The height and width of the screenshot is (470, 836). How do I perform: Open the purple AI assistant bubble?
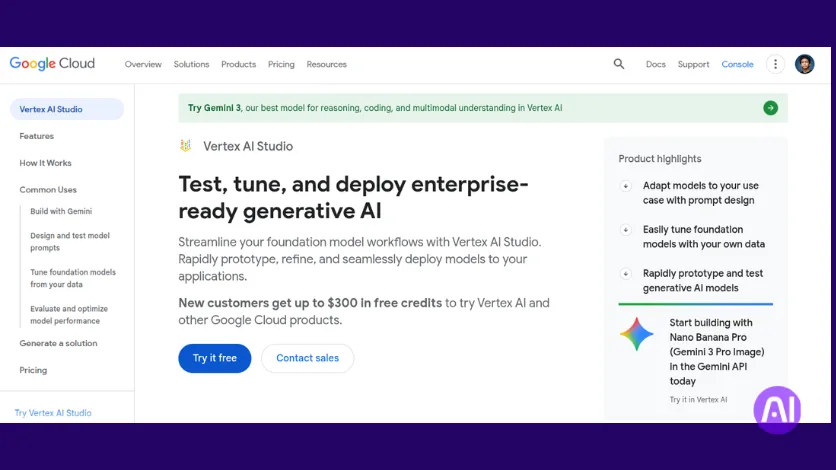click(777, 410)
